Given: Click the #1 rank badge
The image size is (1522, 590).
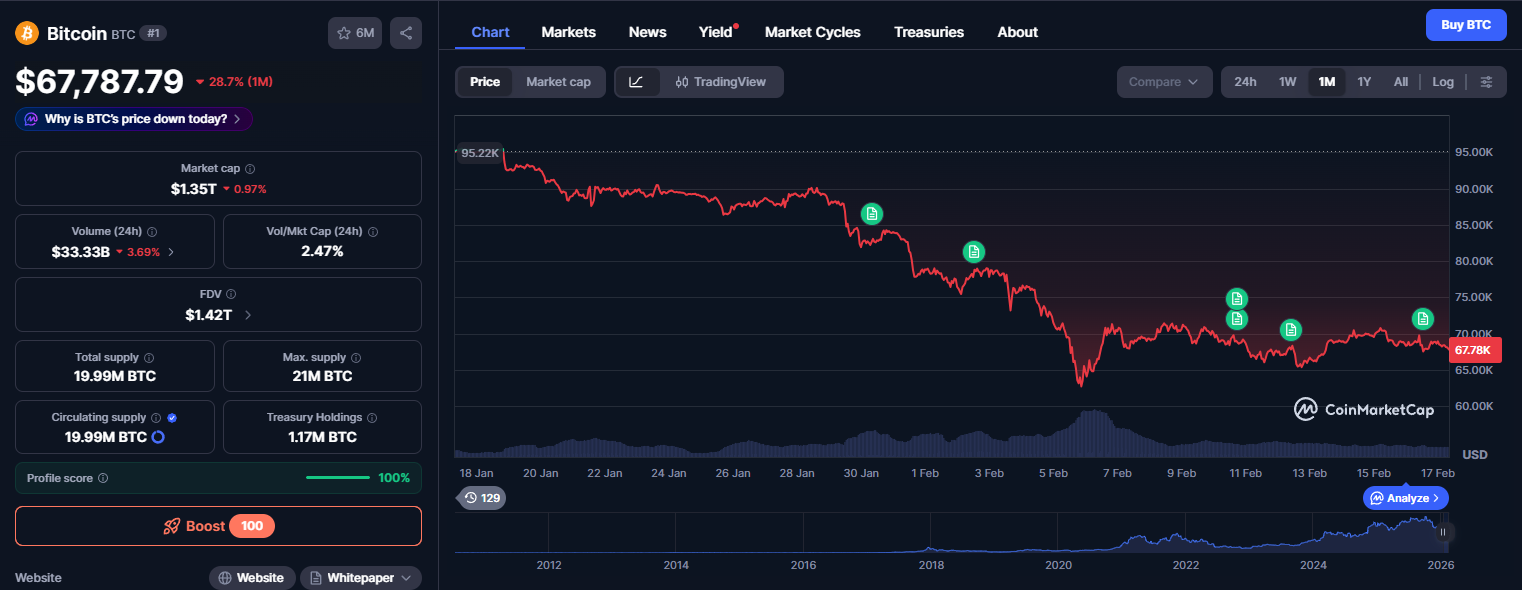Looking at the screenshot, I should click(153, 33).
